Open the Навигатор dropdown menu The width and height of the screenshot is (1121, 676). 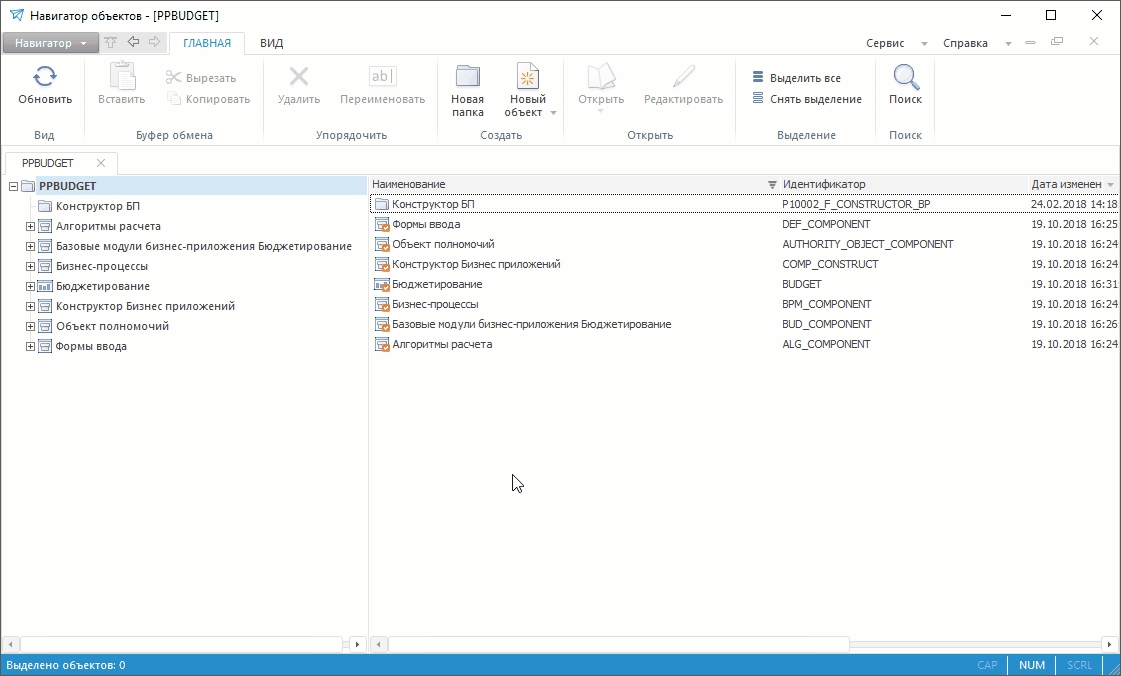[50, 43]
